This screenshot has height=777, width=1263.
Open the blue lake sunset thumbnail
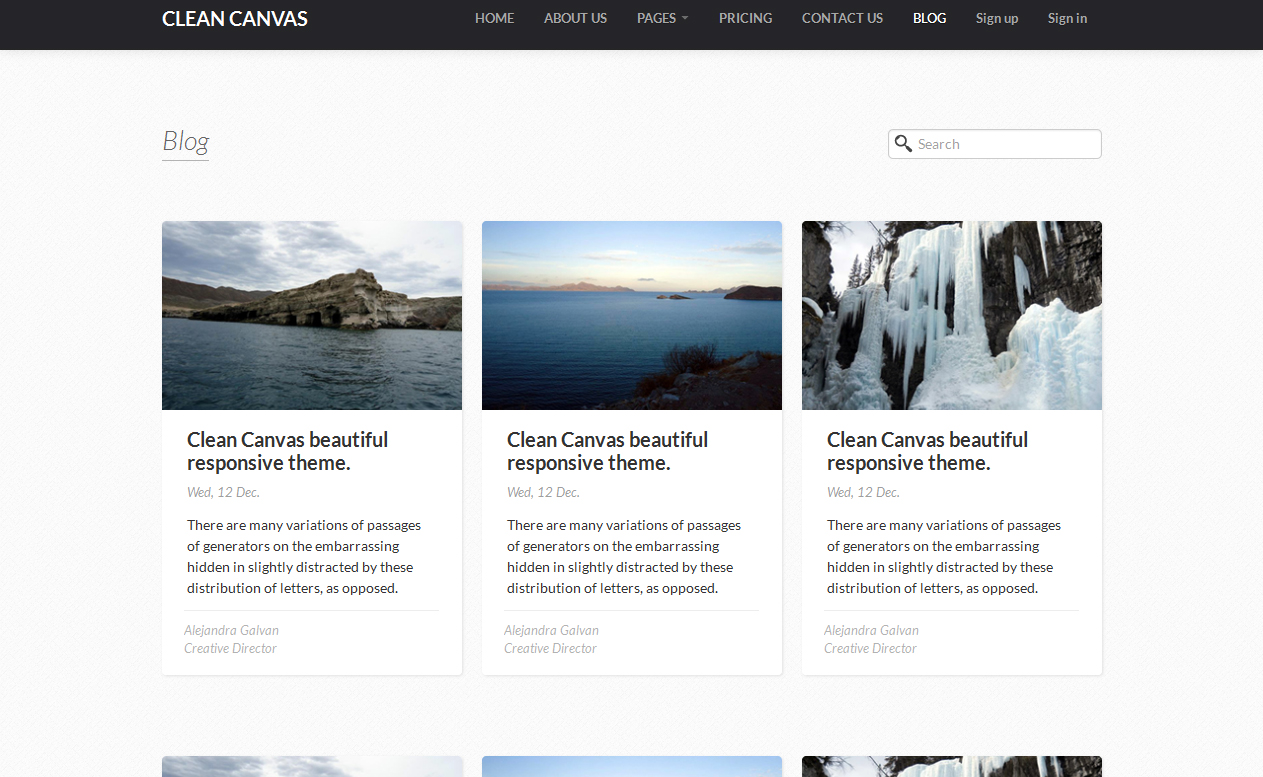pyautogui.click(x=632, y=315)
